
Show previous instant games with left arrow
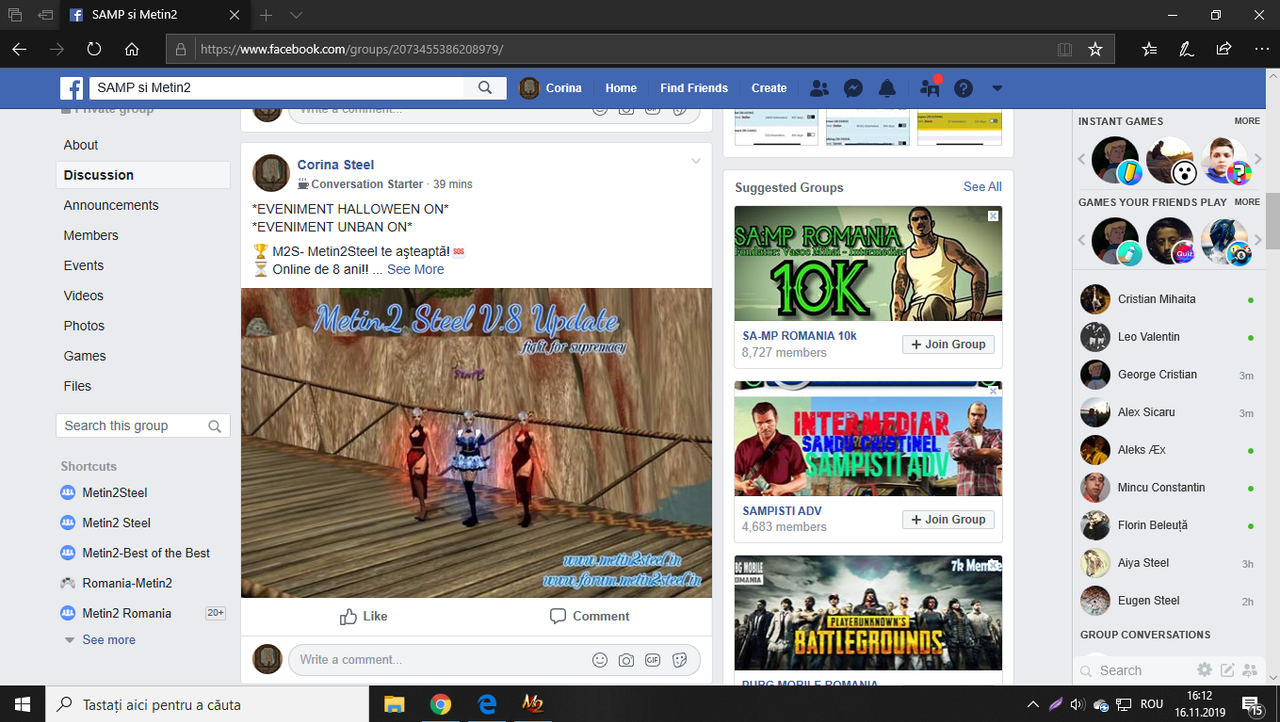coord(1081,159)
